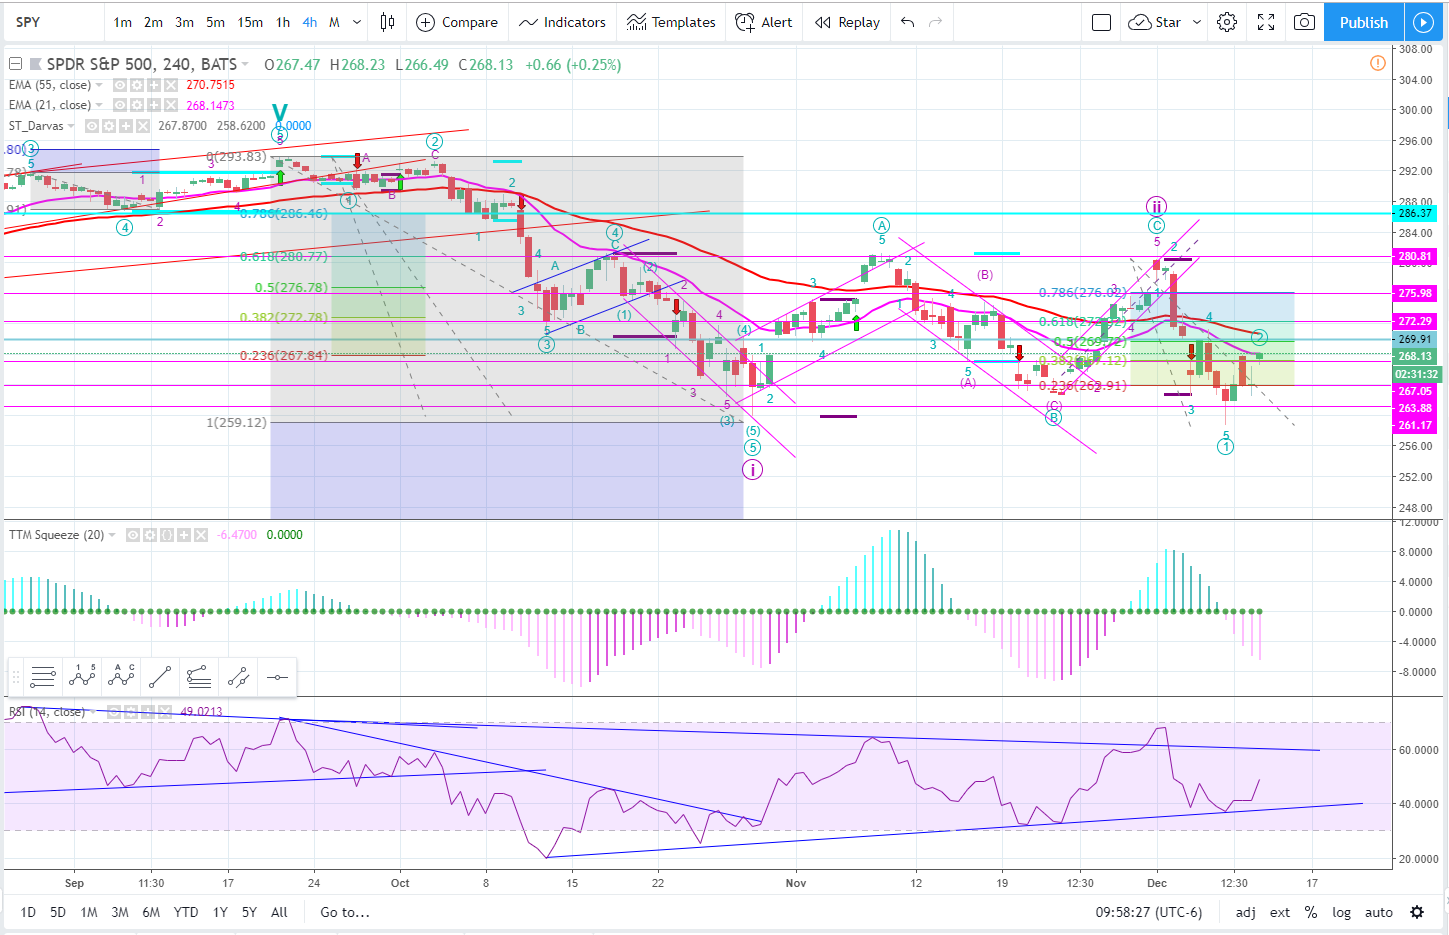
Task: Open chart settings gear in top toolbar
Action: (1227, 22)
